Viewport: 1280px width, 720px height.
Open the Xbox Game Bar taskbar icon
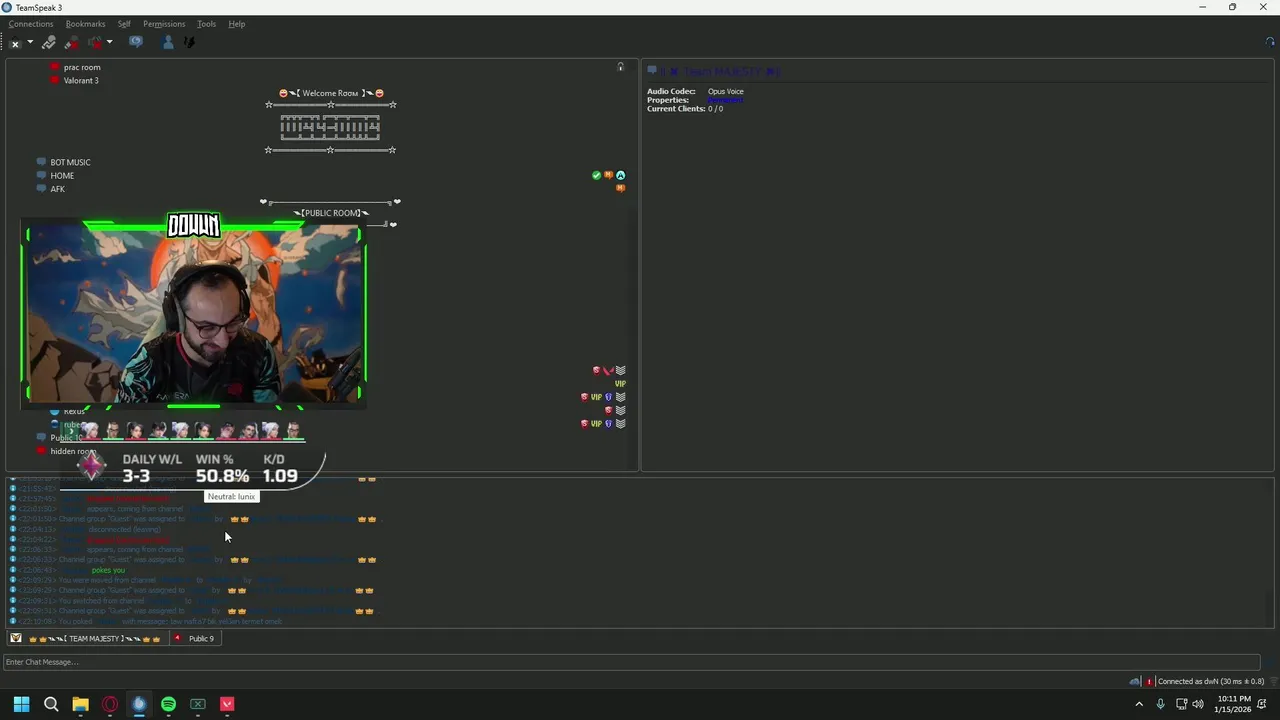198,704
